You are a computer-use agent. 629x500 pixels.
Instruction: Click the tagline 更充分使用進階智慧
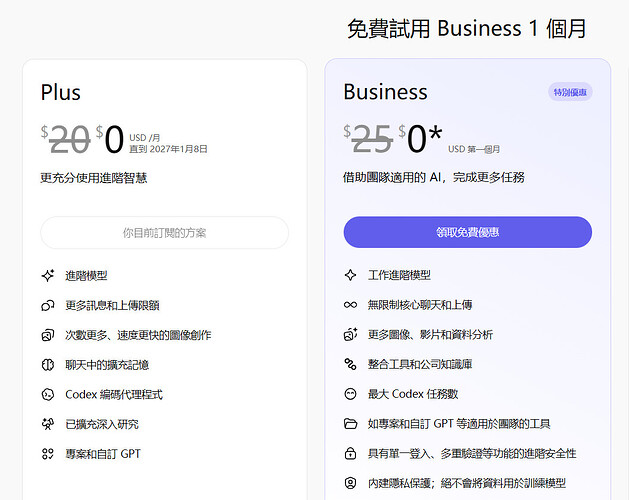94,178
